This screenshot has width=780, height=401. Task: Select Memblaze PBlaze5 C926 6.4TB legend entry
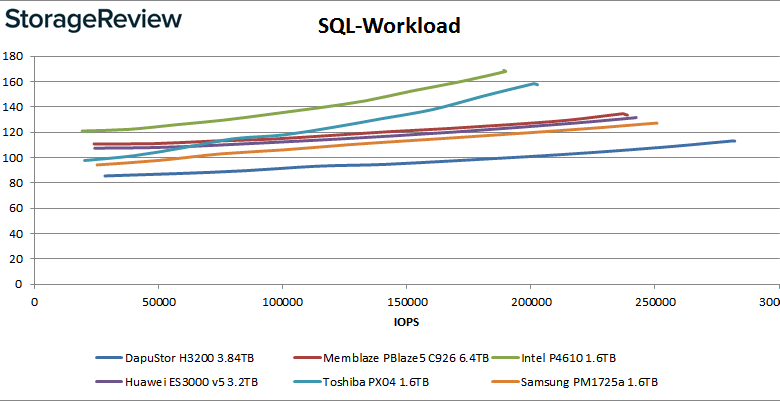pos(392,357)
